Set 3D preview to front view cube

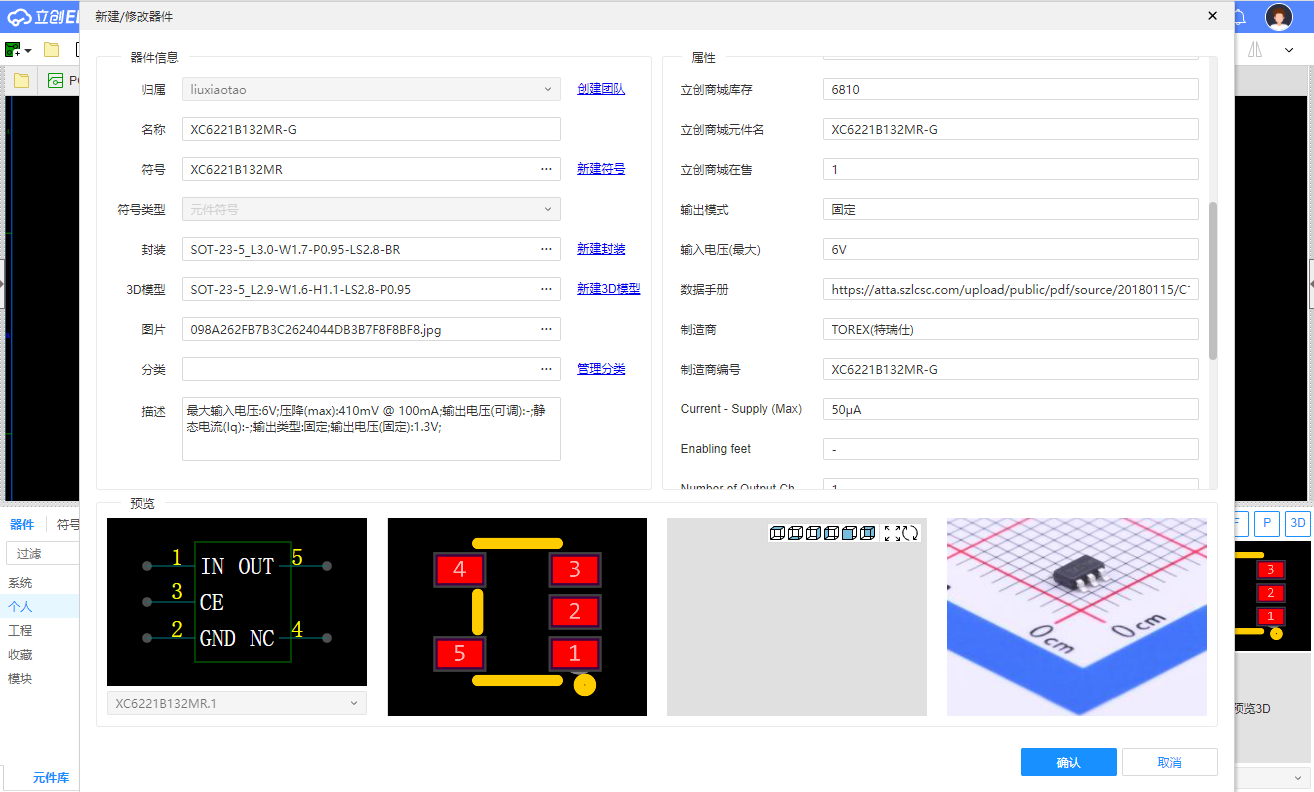(x=849, y=533)
